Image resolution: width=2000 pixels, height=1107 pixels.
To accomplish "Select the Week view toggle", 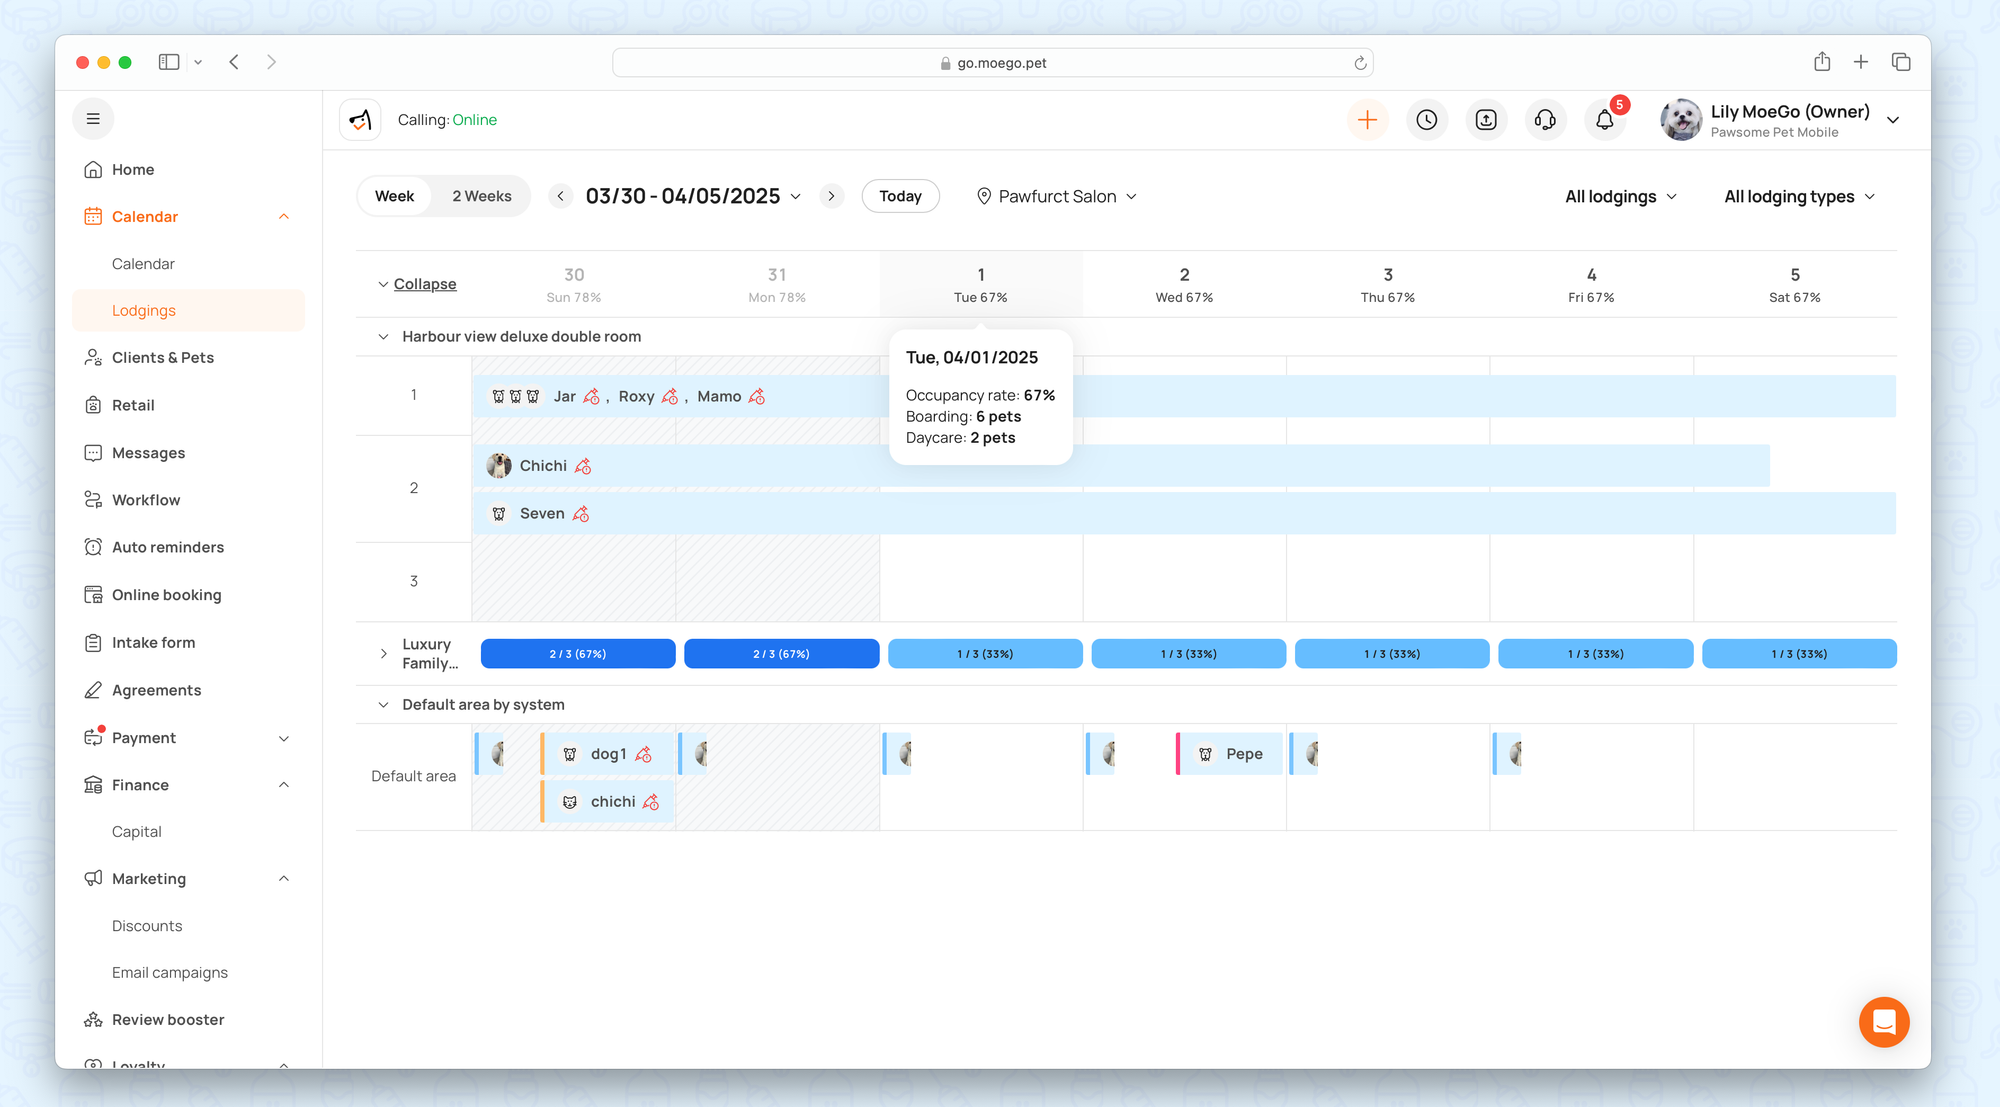I will [x=394, y=196].
